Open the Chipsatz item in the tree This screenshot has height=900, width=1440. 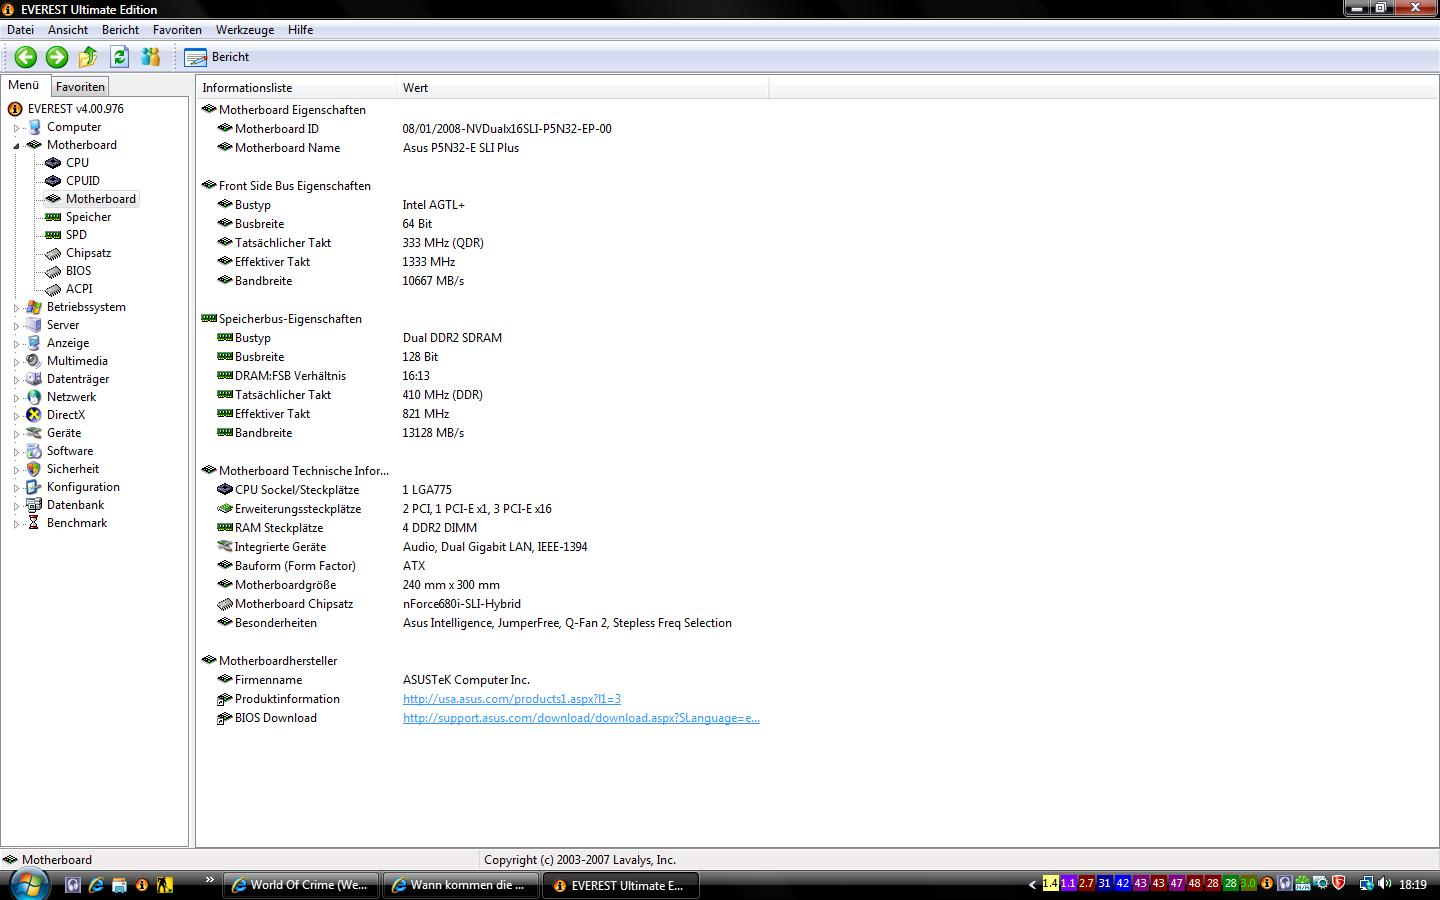point(88,253)
